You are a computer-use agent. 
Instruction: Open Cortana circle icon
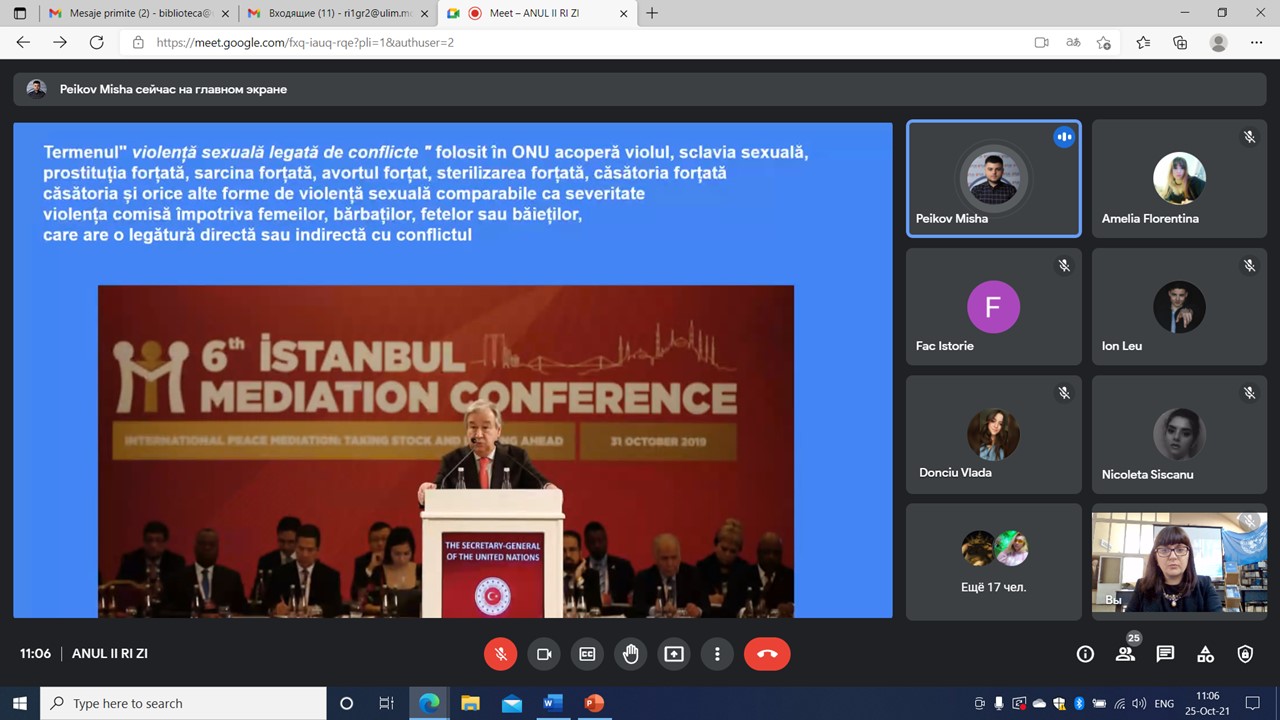346,703
